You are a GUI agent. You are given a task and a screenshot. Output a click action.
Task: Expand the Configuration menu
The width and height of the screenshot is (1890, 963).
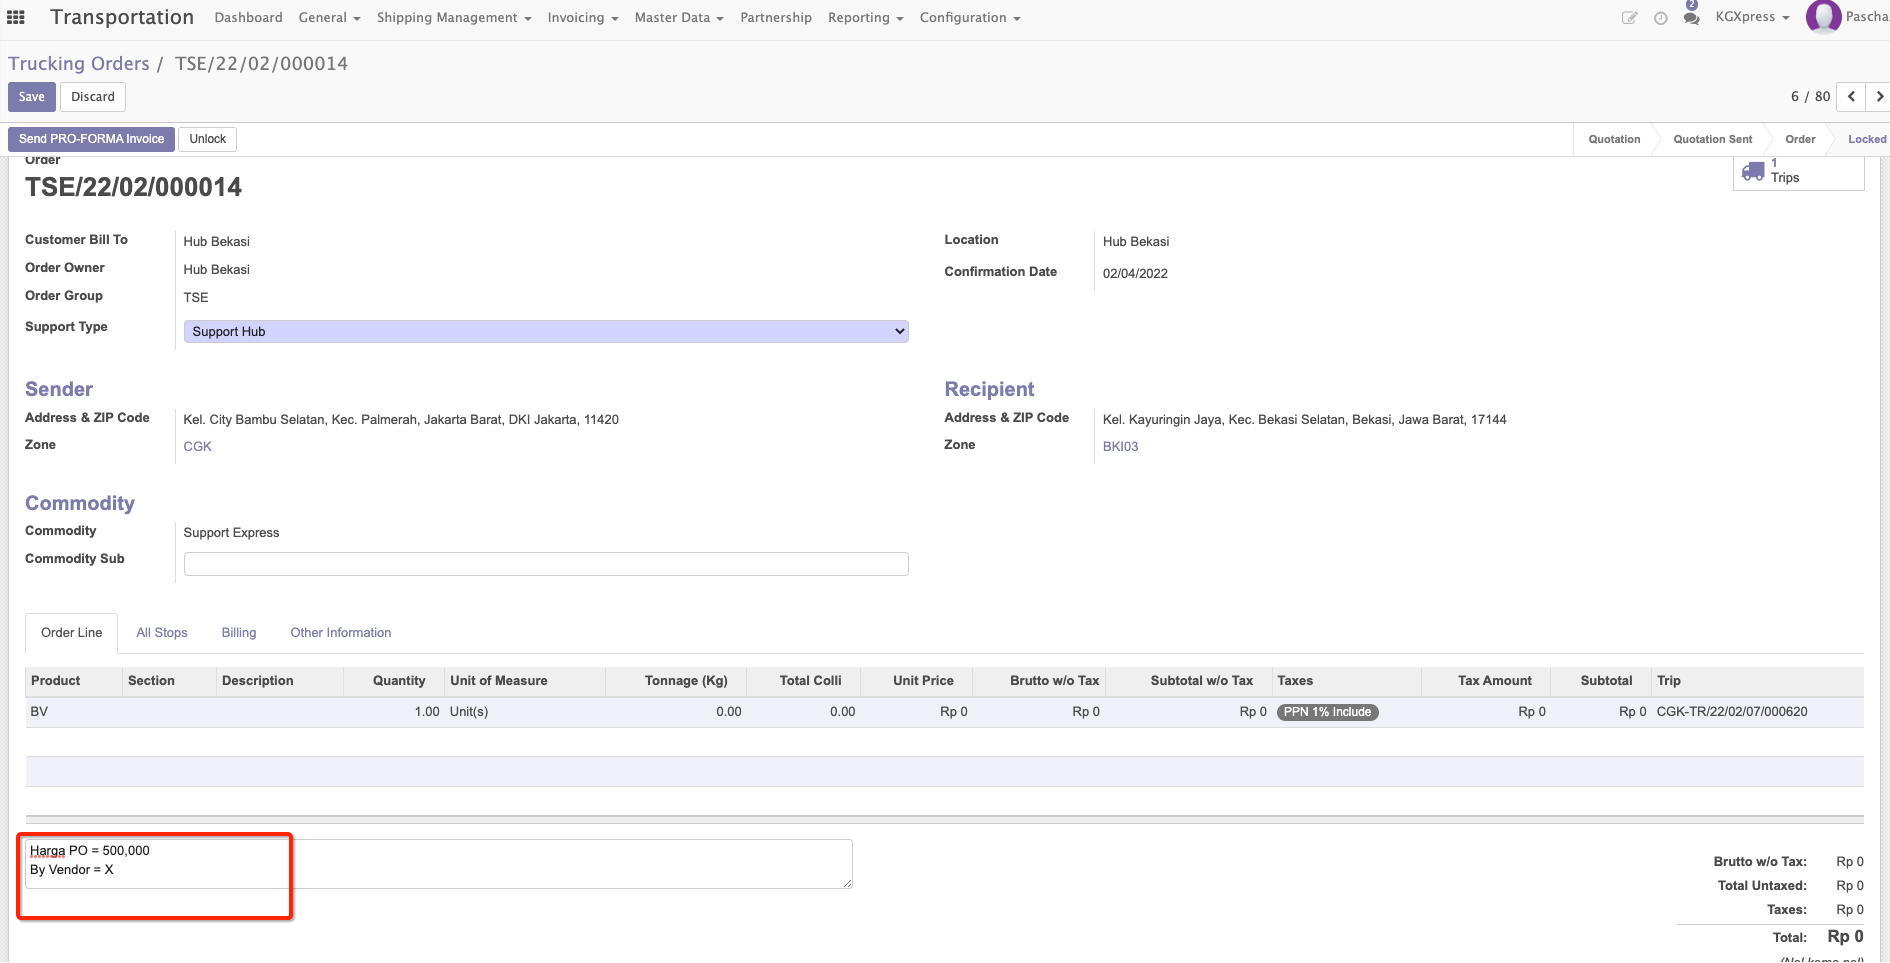[970, 18]
